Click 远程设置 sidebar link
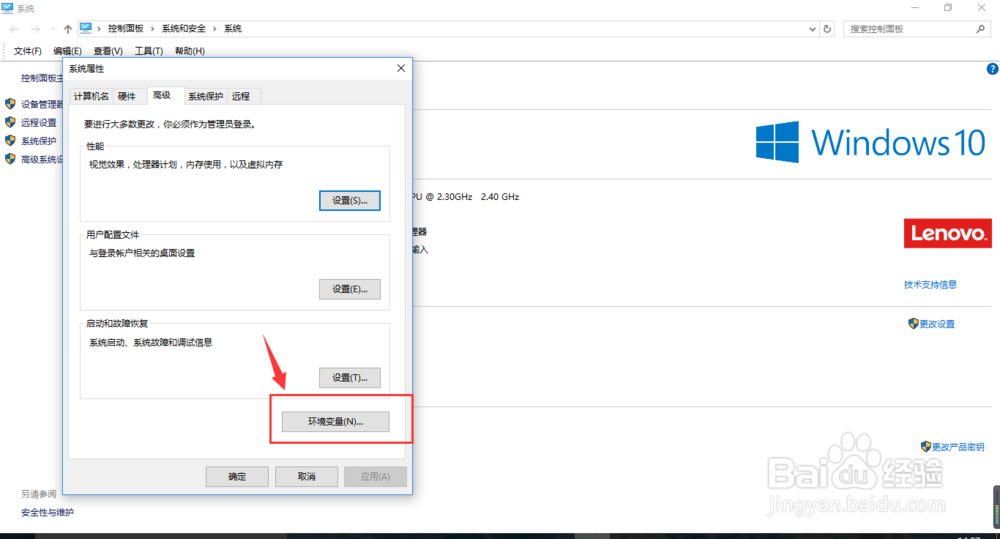This screenshot has height=539, width=1000. [x=39, y=122]
